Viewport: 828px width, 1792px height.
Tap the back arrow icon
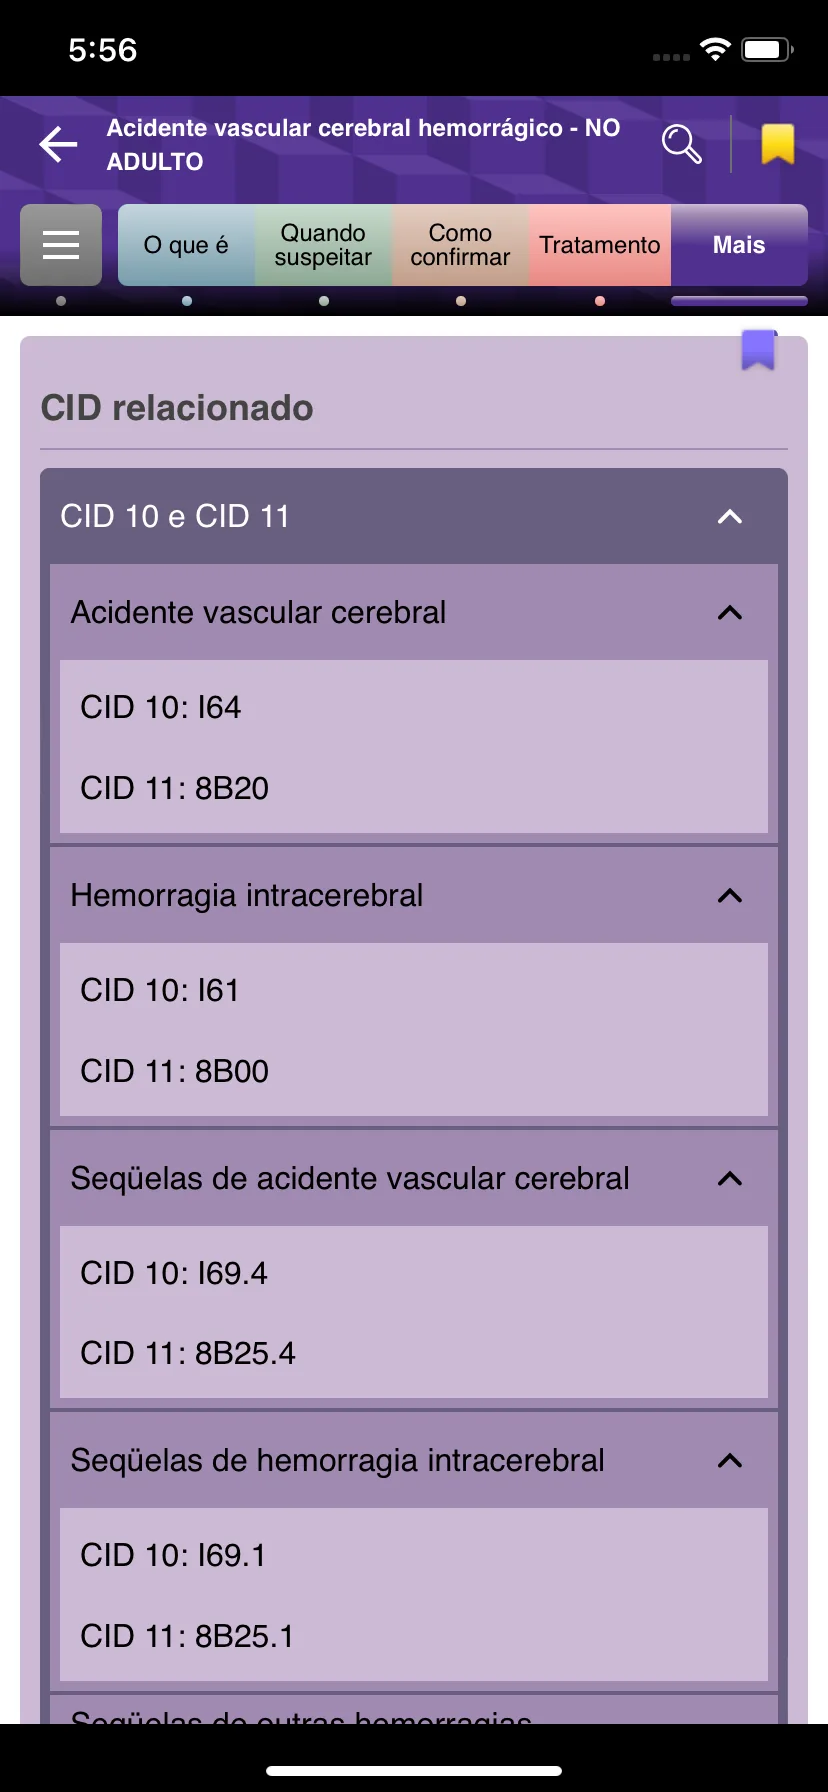pos(58,145)
